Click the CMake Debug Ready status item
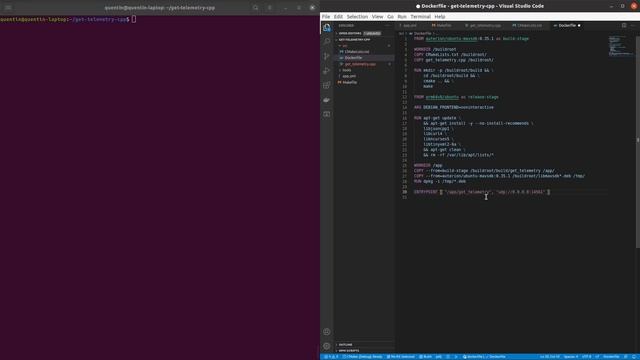This screenshot has height=360, width=640. [x=362, y=357]
